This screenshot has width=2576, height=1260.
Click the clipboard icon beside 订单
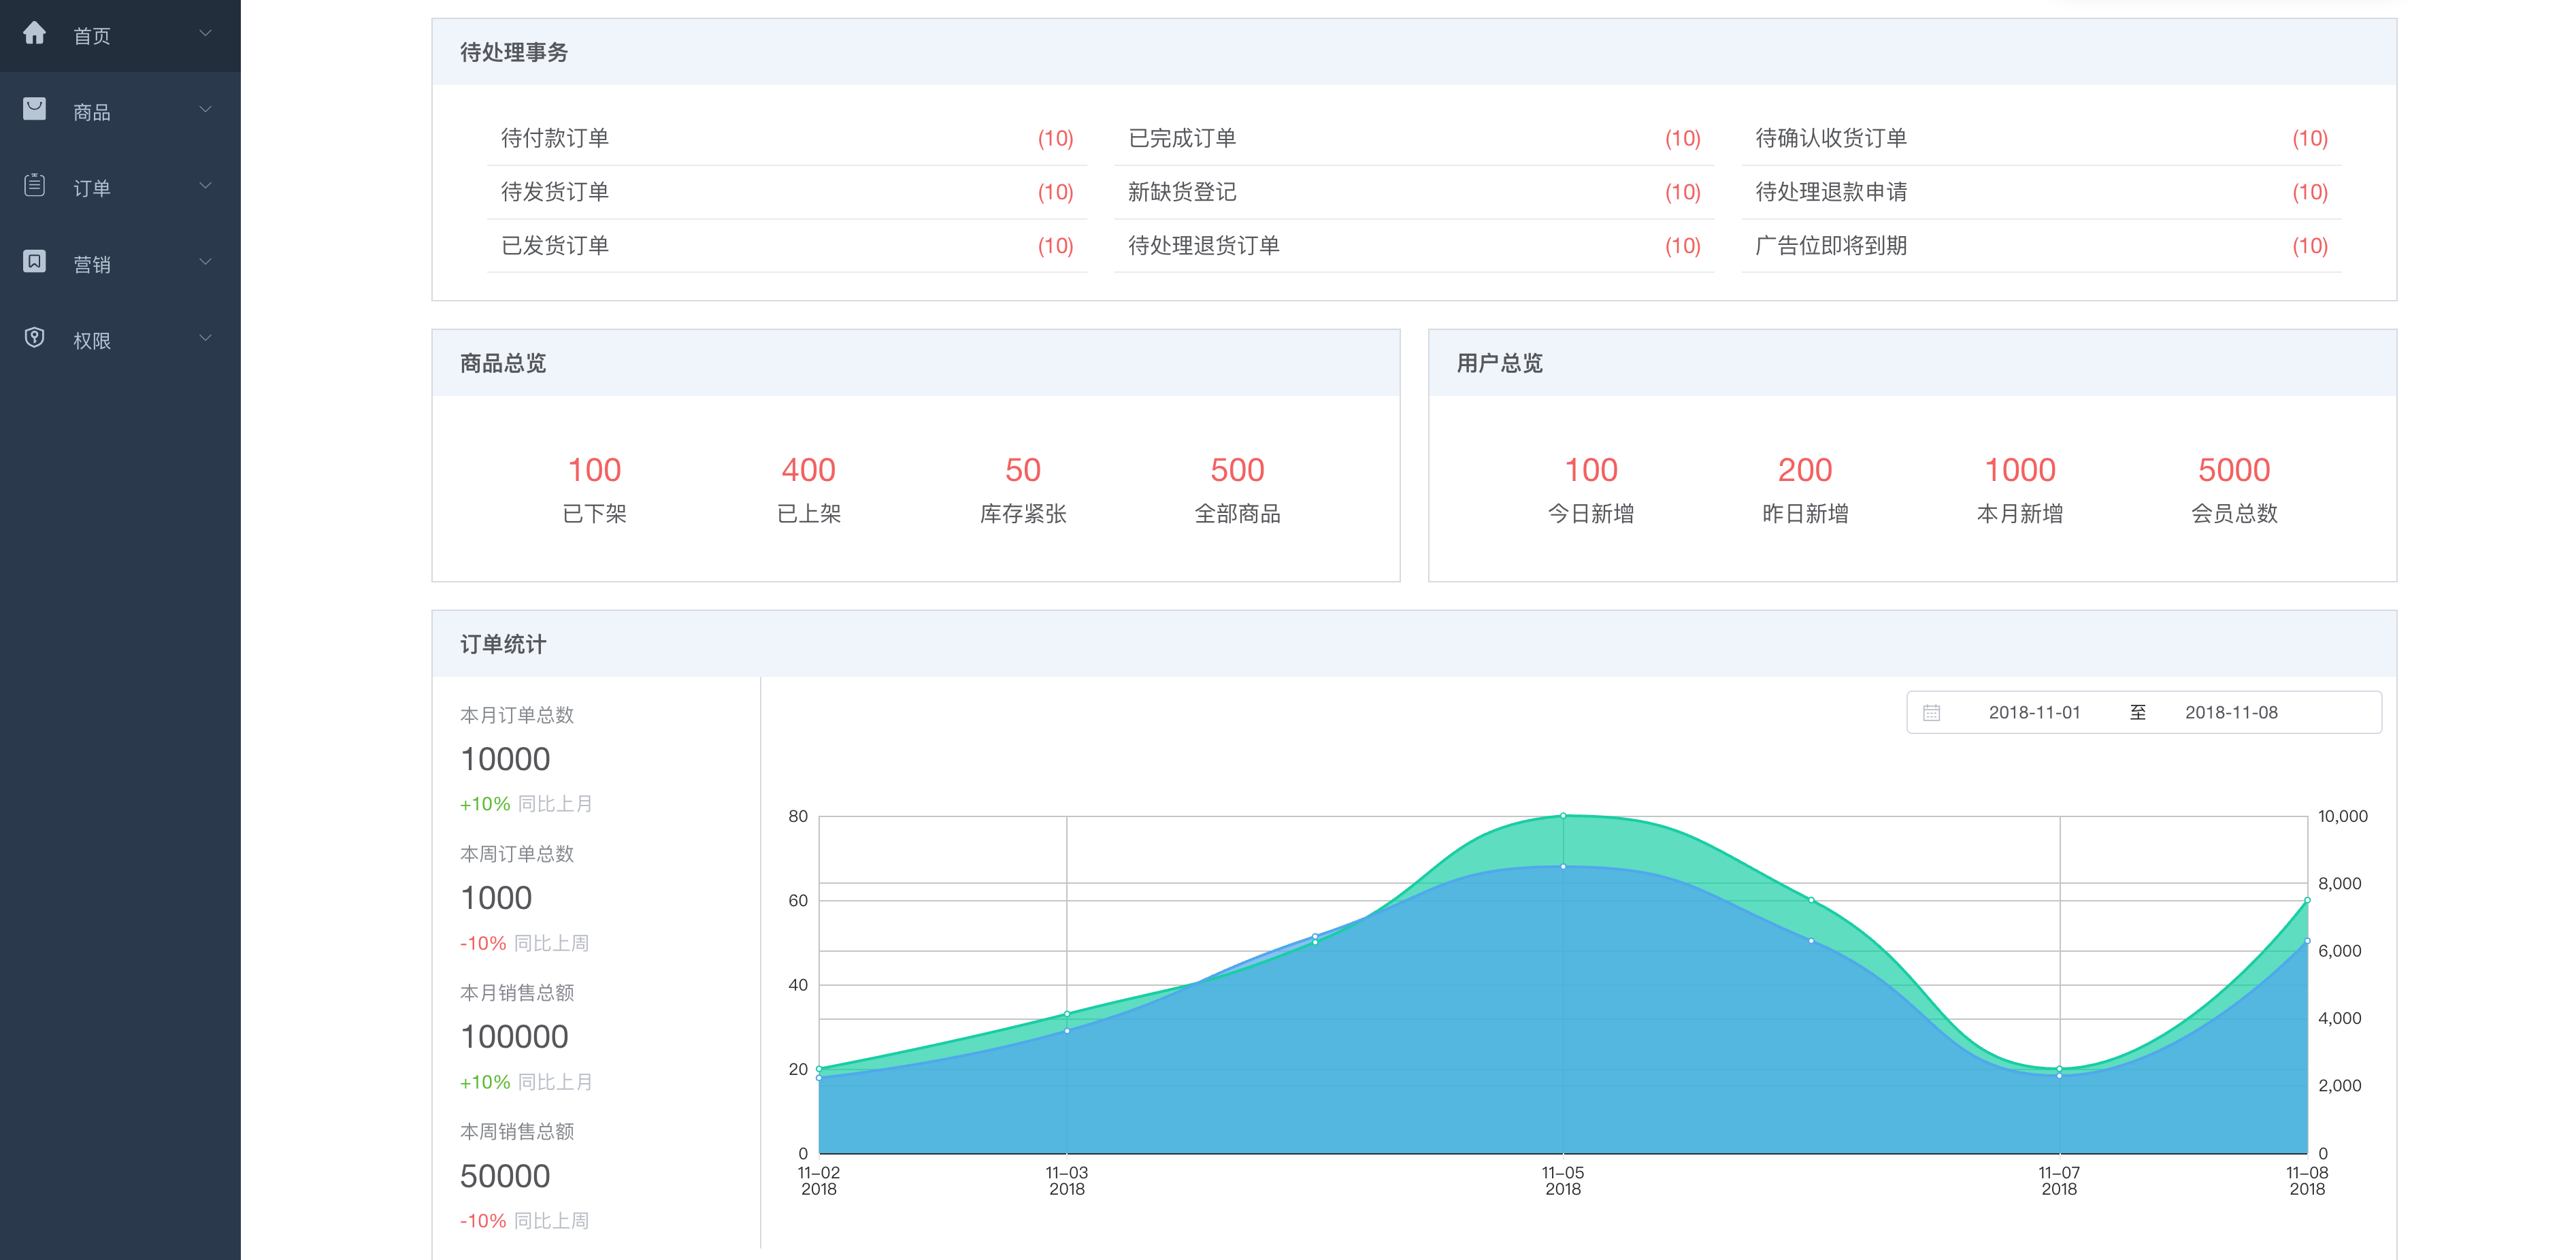34,185
